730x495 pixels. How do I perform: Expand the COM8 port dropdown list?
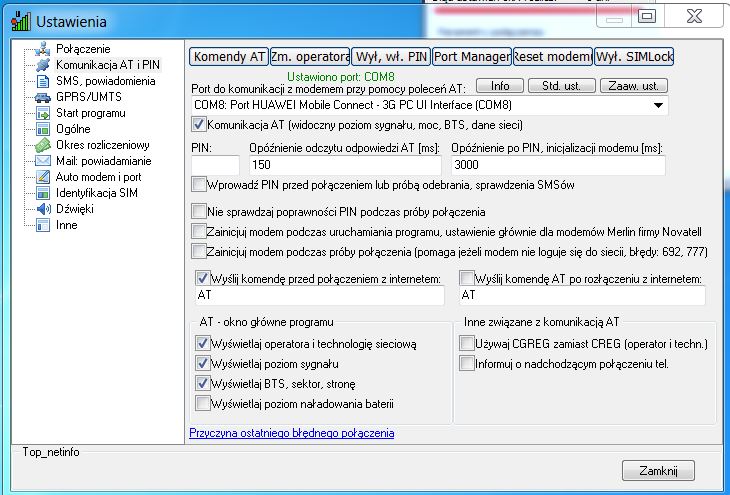tap(658, 105)
